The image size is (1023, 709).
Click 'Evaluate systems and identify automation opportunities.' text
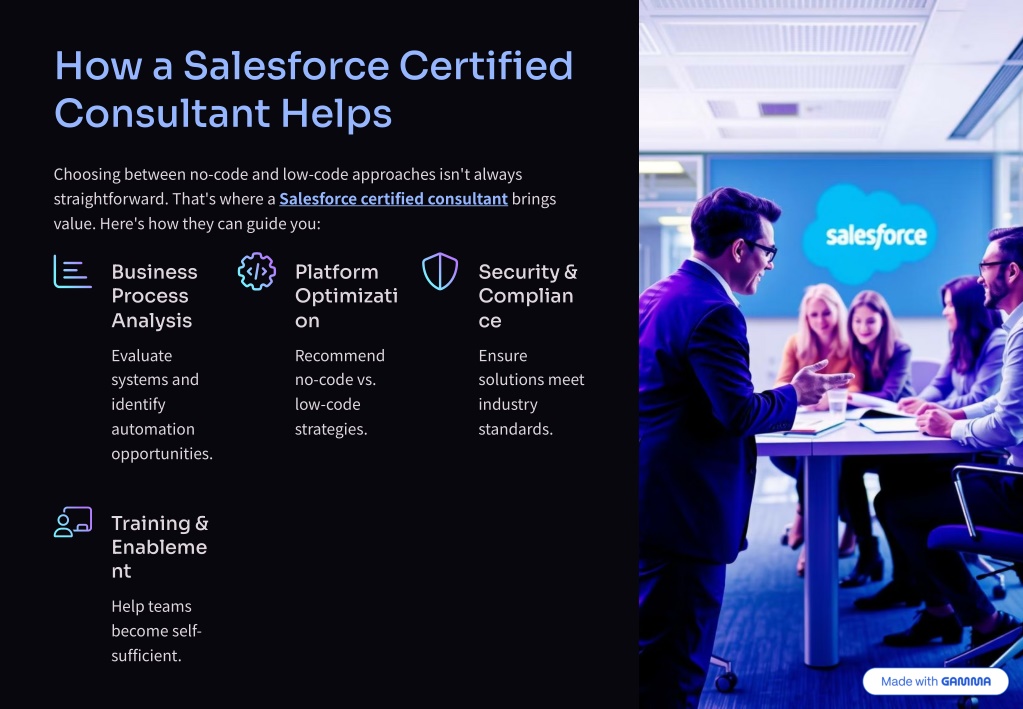pyautogui.click(x=162, y=404)
